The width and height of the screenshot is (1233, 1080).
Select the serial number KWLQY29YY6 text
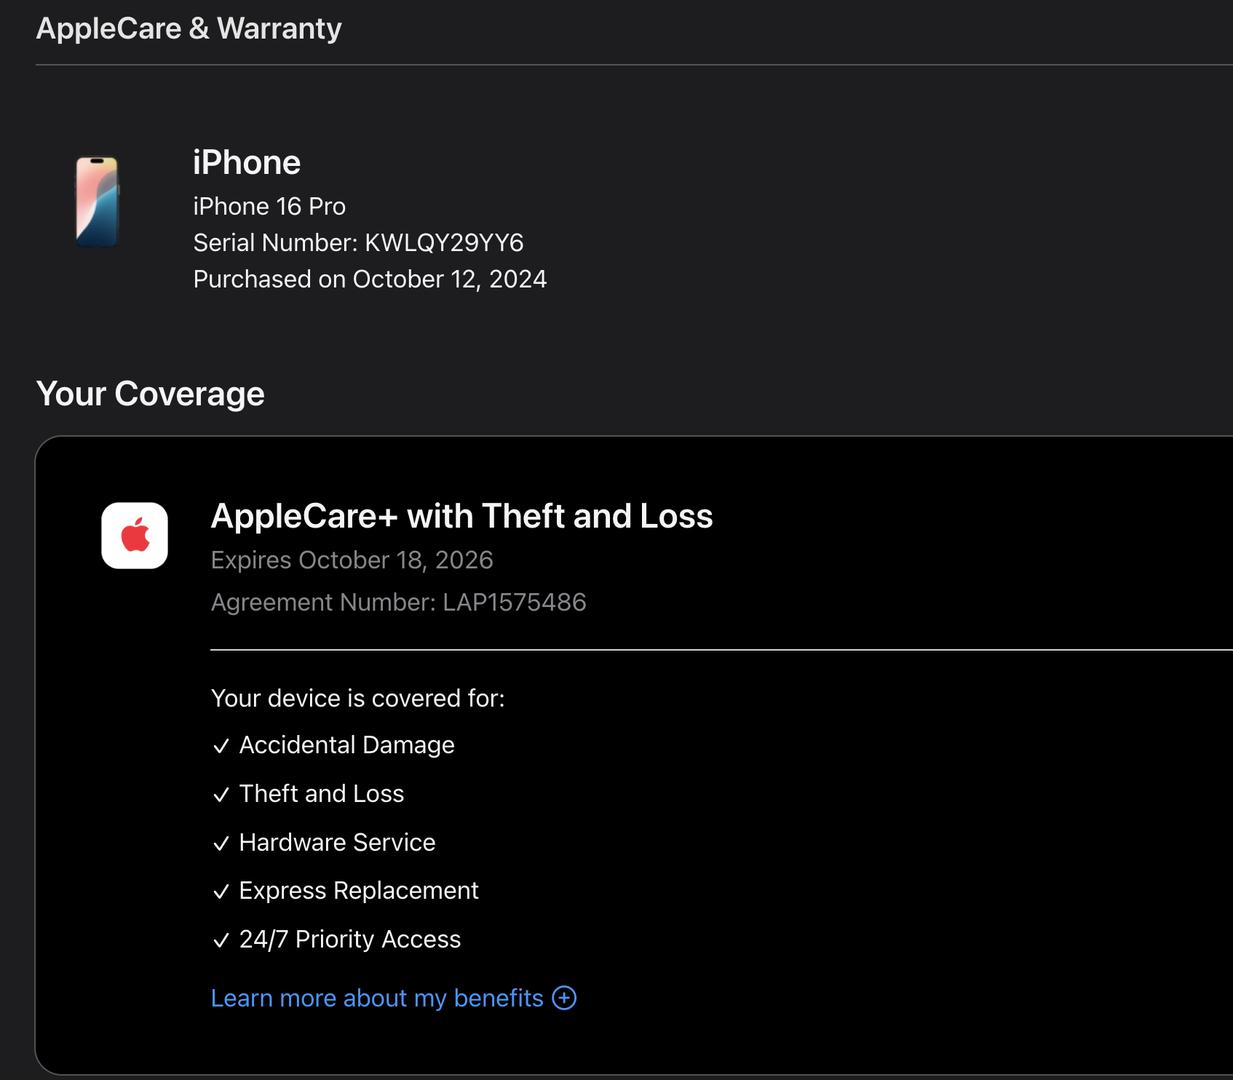(x=443, y=243)
